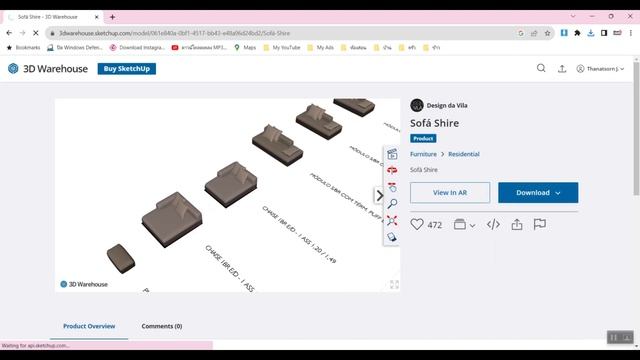
Task: Click the Design da Vila avatar
Action: (417, 105)
